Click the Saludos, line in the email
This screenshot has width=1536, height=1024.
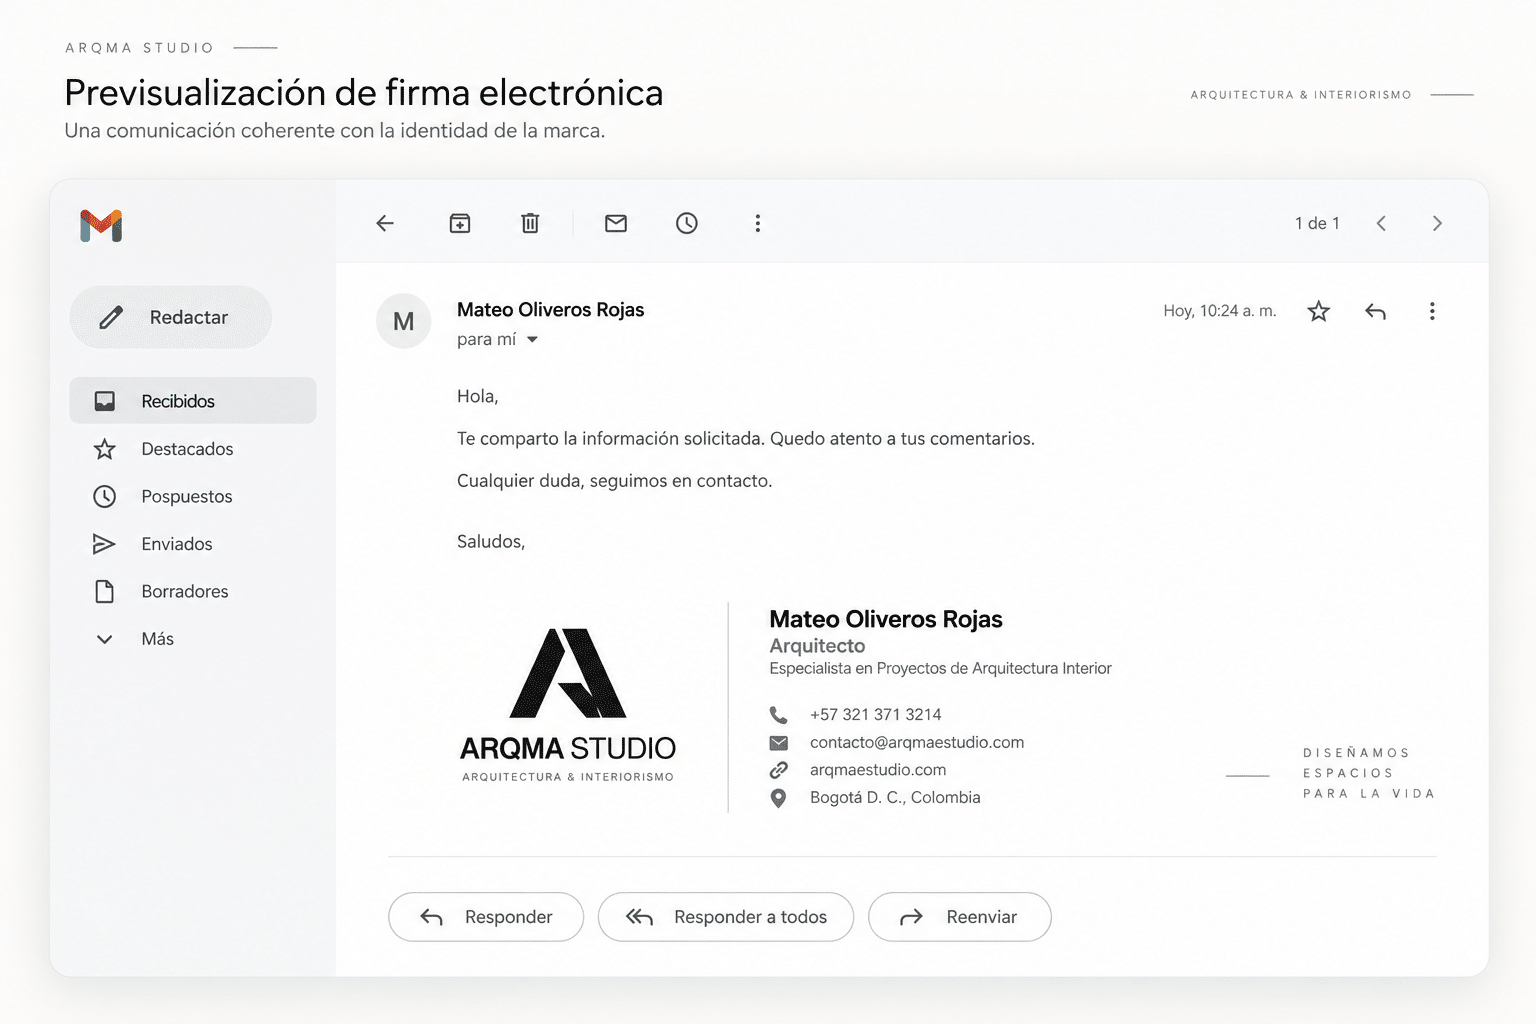[x=491, y=542]
